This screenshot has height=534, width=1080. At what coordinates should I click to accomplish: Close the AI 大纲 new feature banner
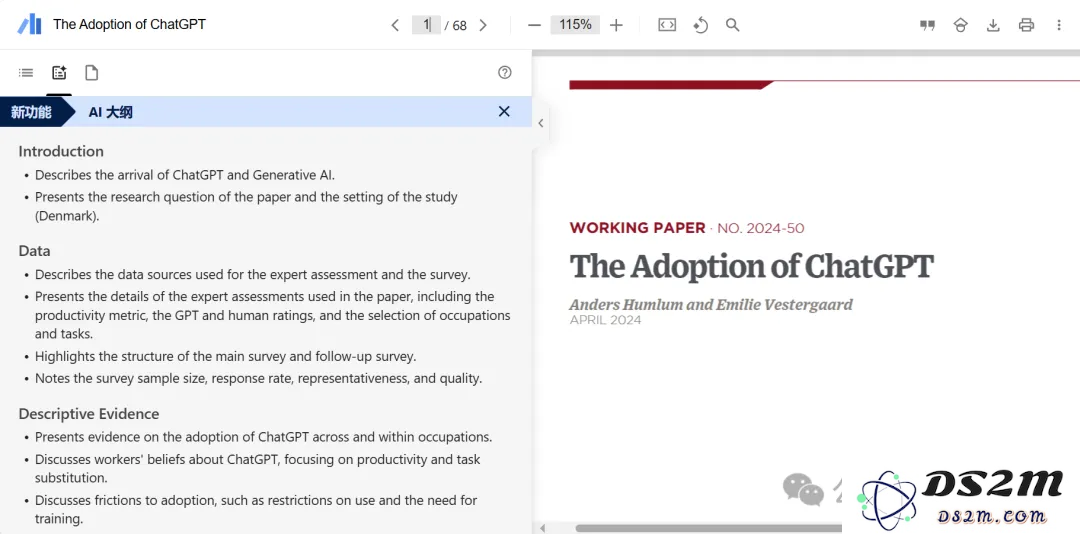pos(504,112)
